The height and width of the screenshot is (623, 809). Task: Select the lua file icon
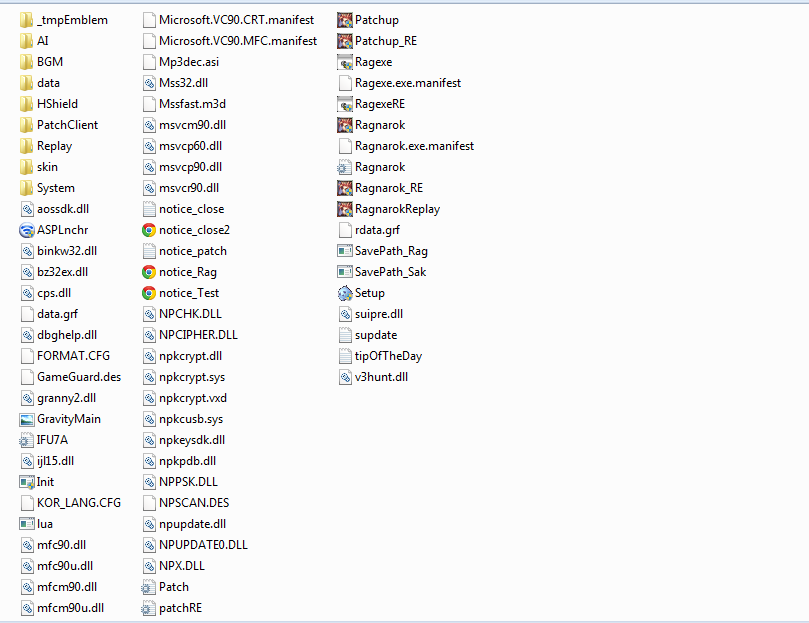(x=27, y=524)
